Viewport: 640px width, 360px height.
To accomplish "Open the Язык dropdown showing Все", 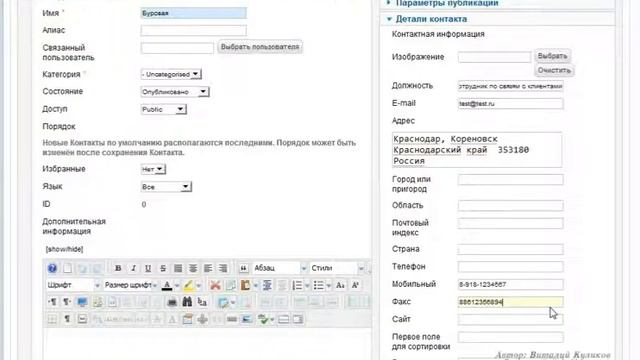I will point(166,187).
